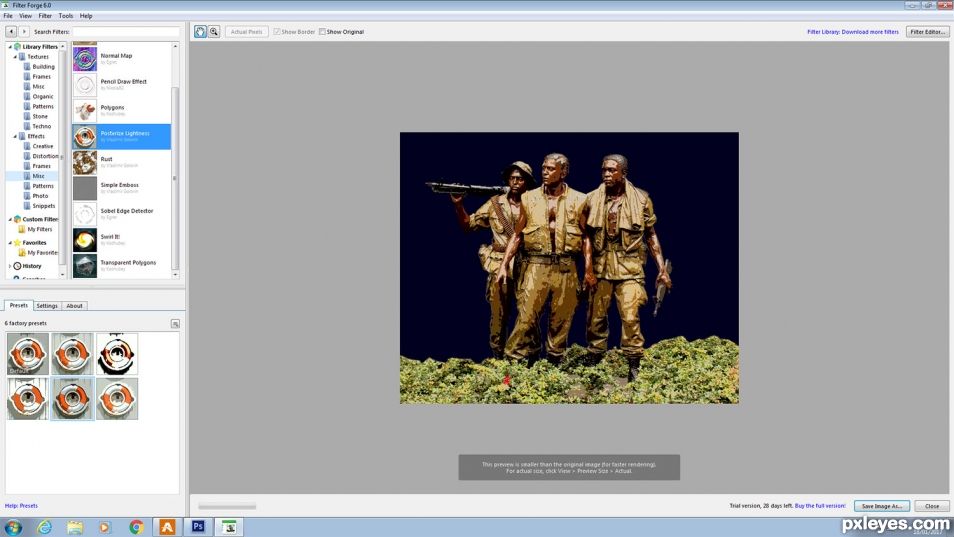Click the Polygons filter thumbnail

point(85,111)
